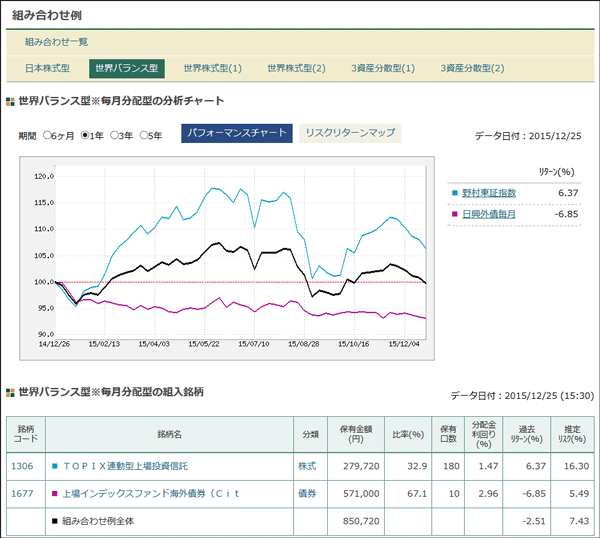Click the blue 野村東証指数 legend color square
Screen dimensions: 600x538
click(x=455, y=192)
